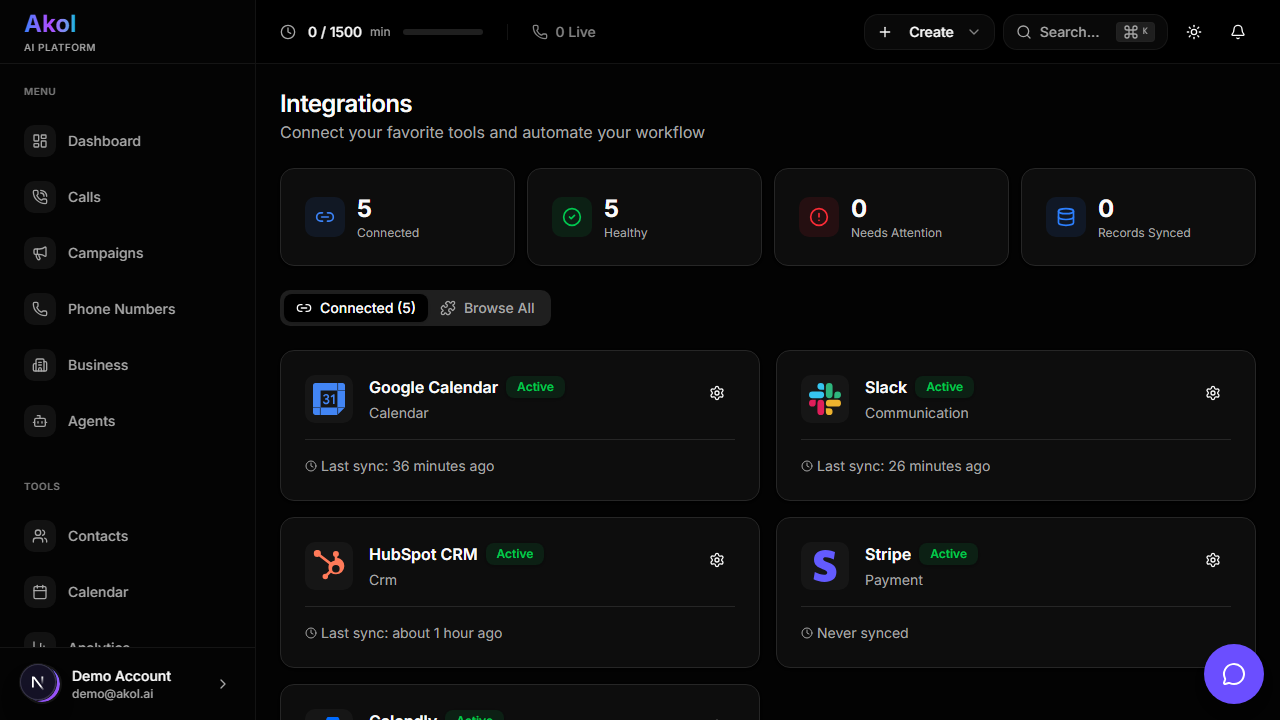Open the Dashboard from the sidebar
The image size is (1280, 720).
tap(104, 141)
